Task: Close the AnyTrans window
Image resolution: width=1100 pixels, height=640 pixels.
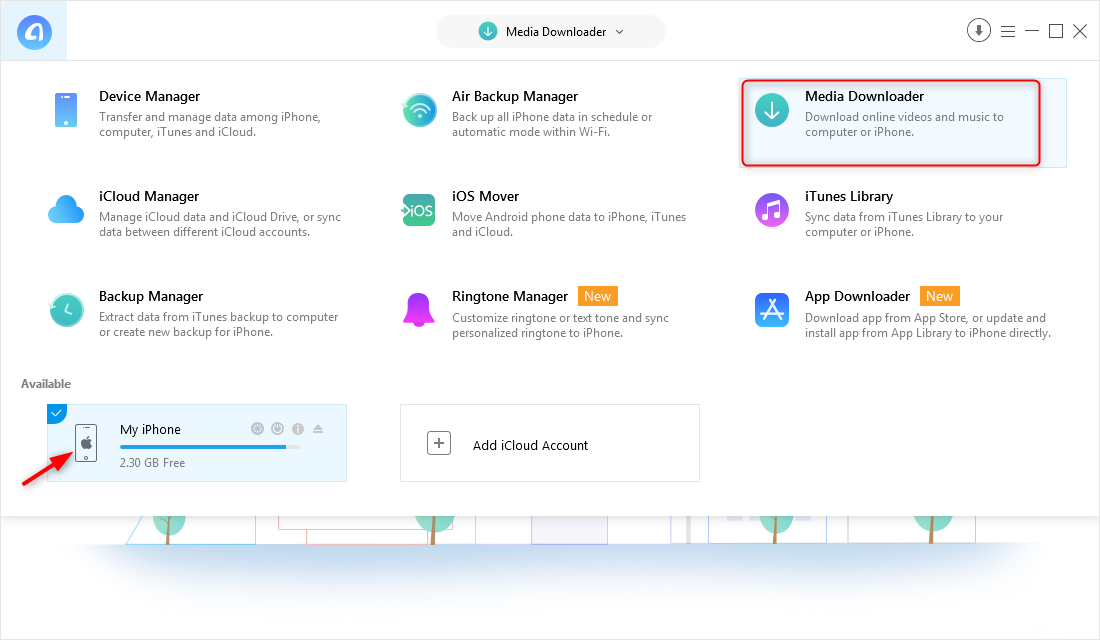Action: pos(1080,31)
